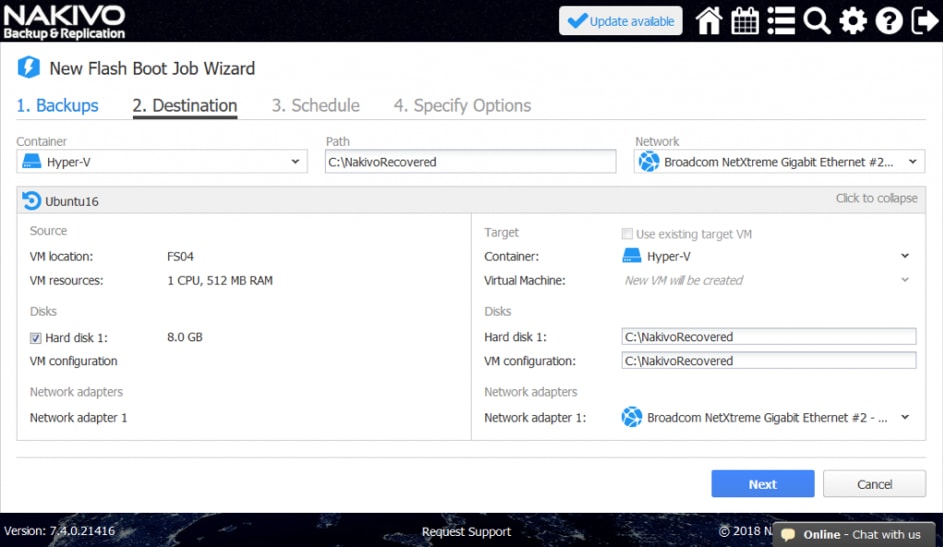
Task: Toggle the Hard disk 1 checkbox
Action: pos(36,338)
